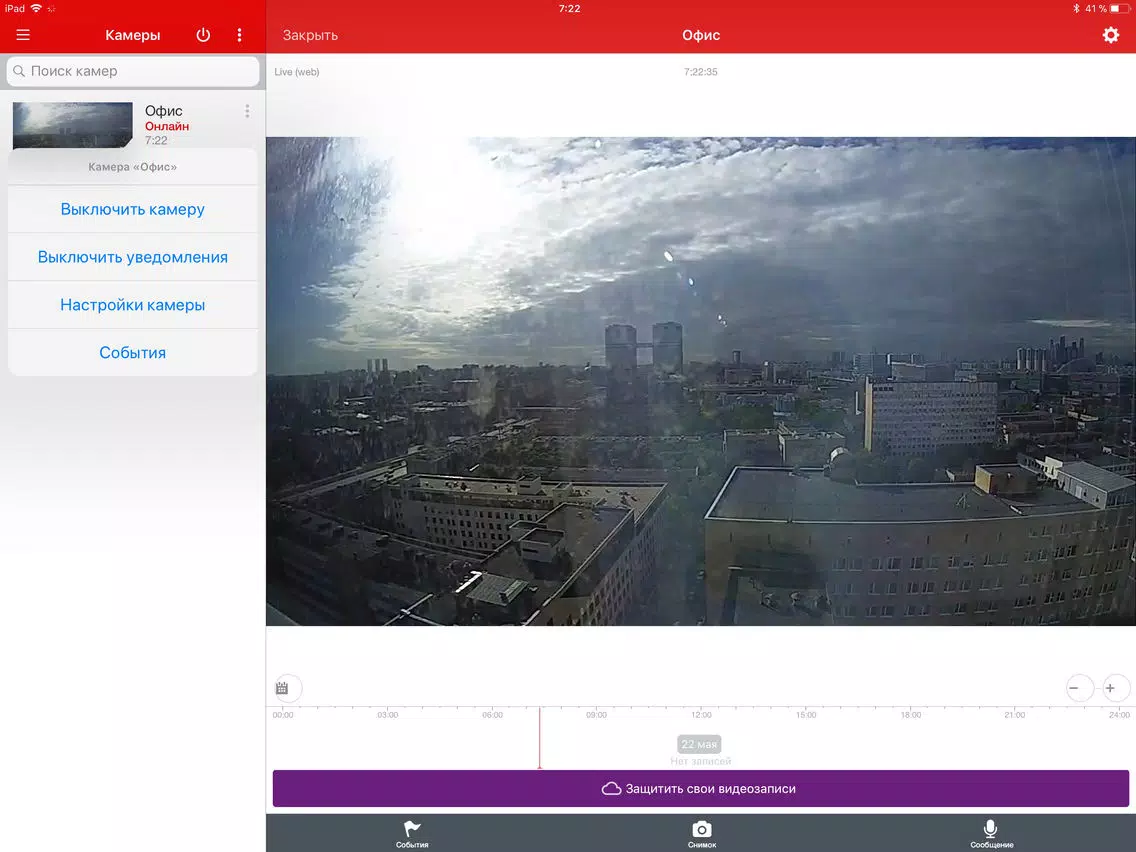
Task: Open the three-dot menu in Камеры header
Action: (240, 35)
